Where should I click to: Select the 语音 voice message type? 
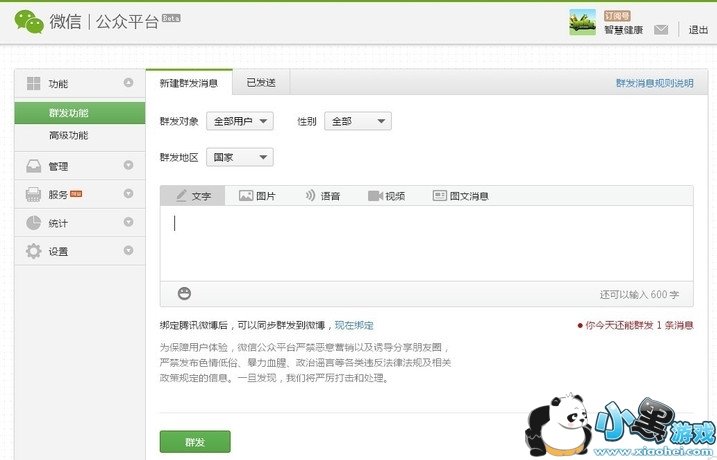[323, 196]
